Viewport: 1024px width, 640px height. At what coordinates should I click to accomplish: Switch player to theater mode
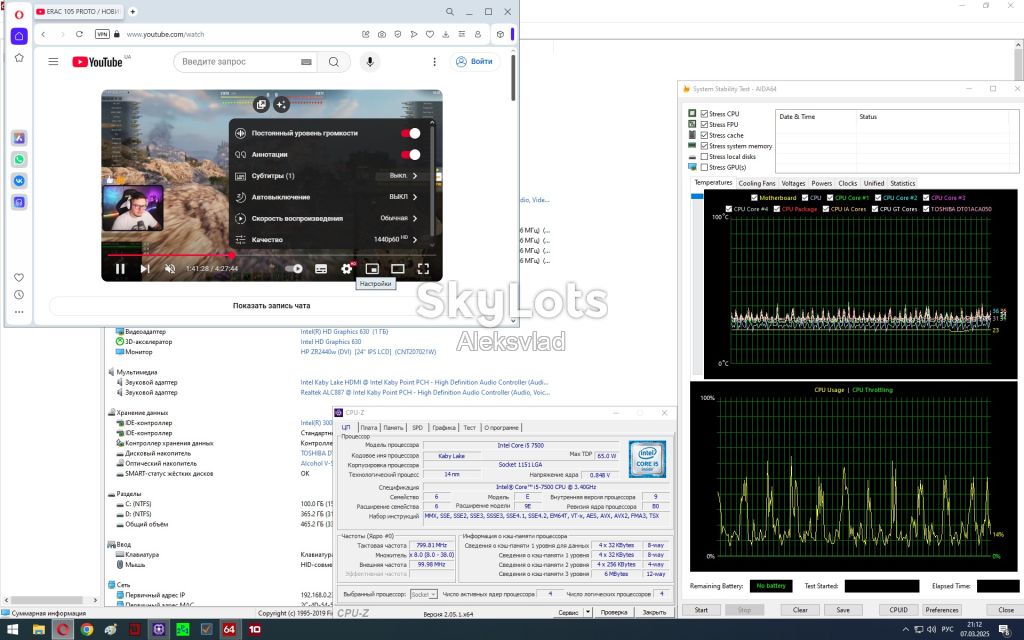tap(398, 268)
